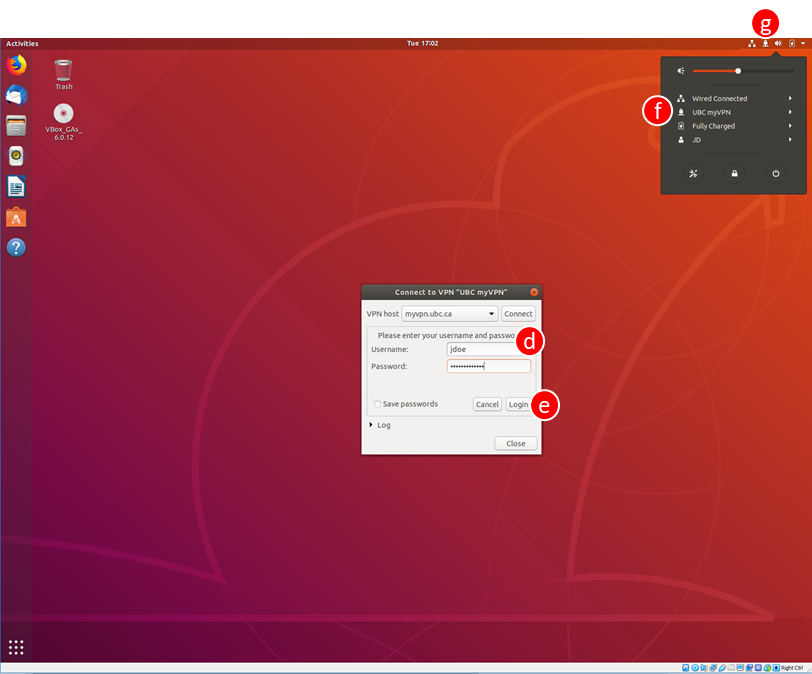Enable Save passwords checkbox
The image size is (812, 674).
click(x=377, y=404)
